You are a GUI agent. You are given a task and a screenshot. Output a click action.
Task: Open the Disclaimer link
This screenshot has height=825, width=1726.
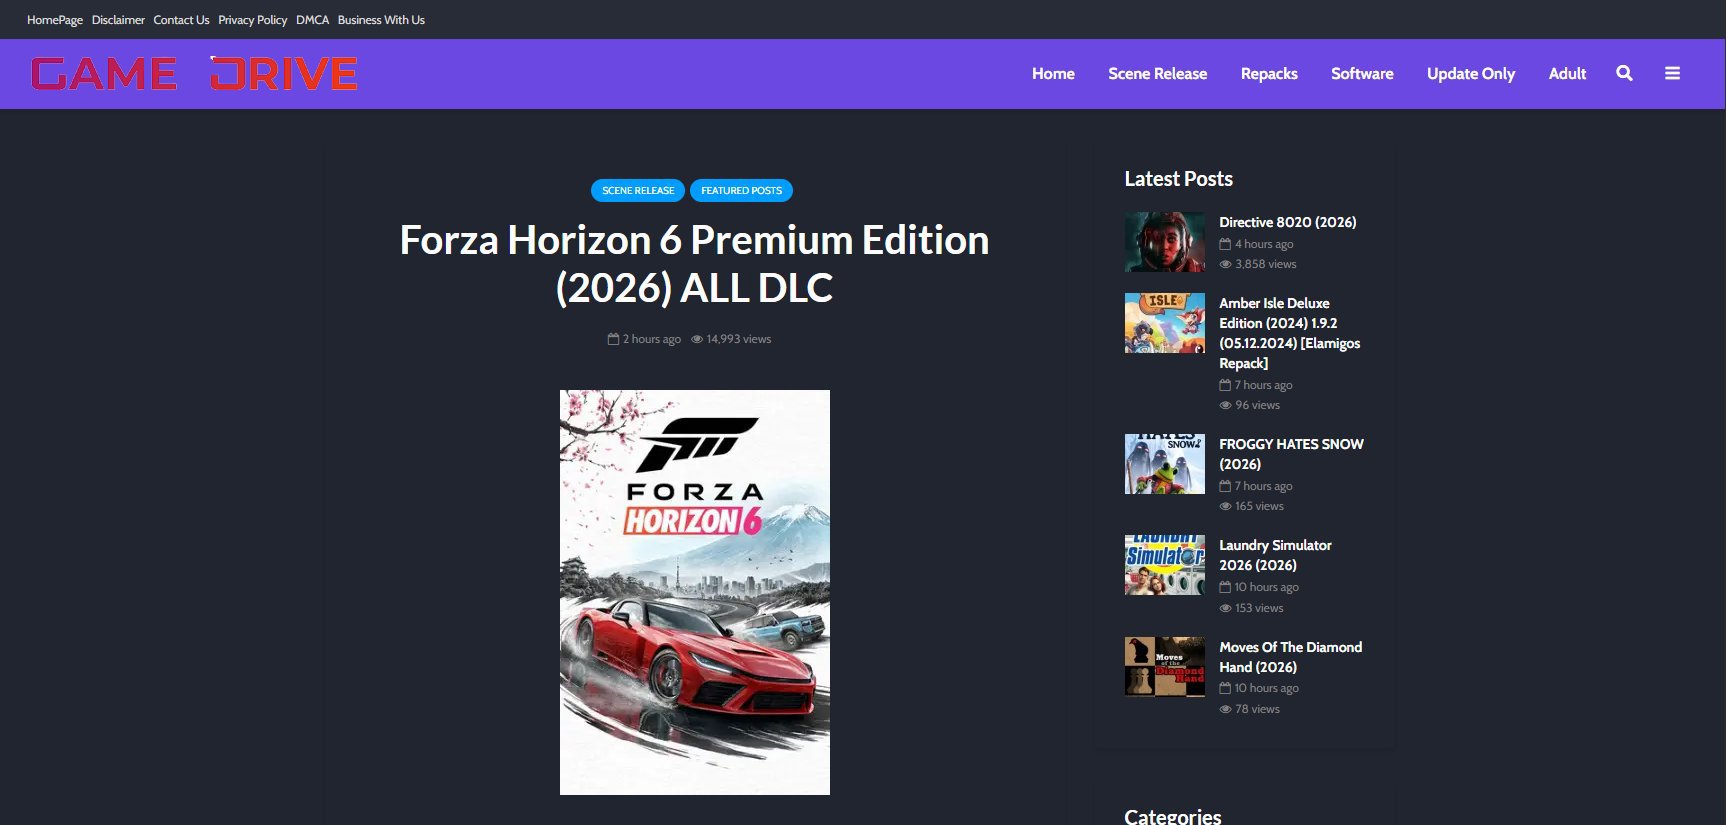(x=118, y=20)
